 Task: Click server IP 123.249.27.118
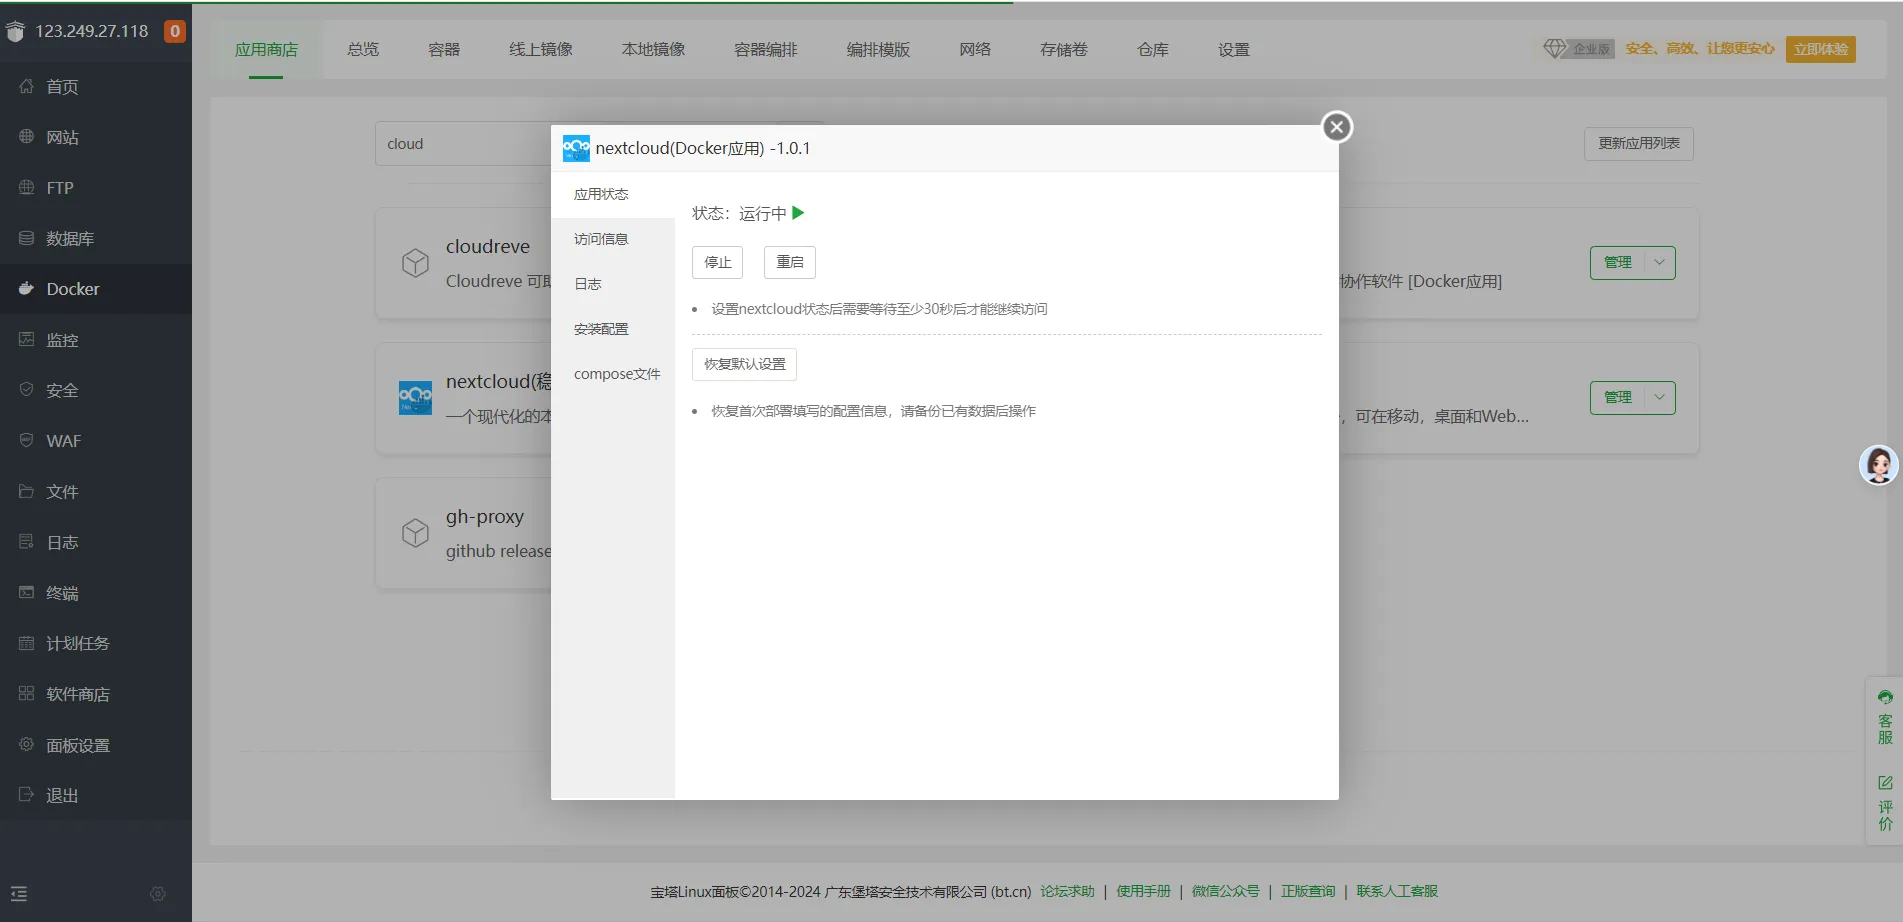(x=92, y=31)
